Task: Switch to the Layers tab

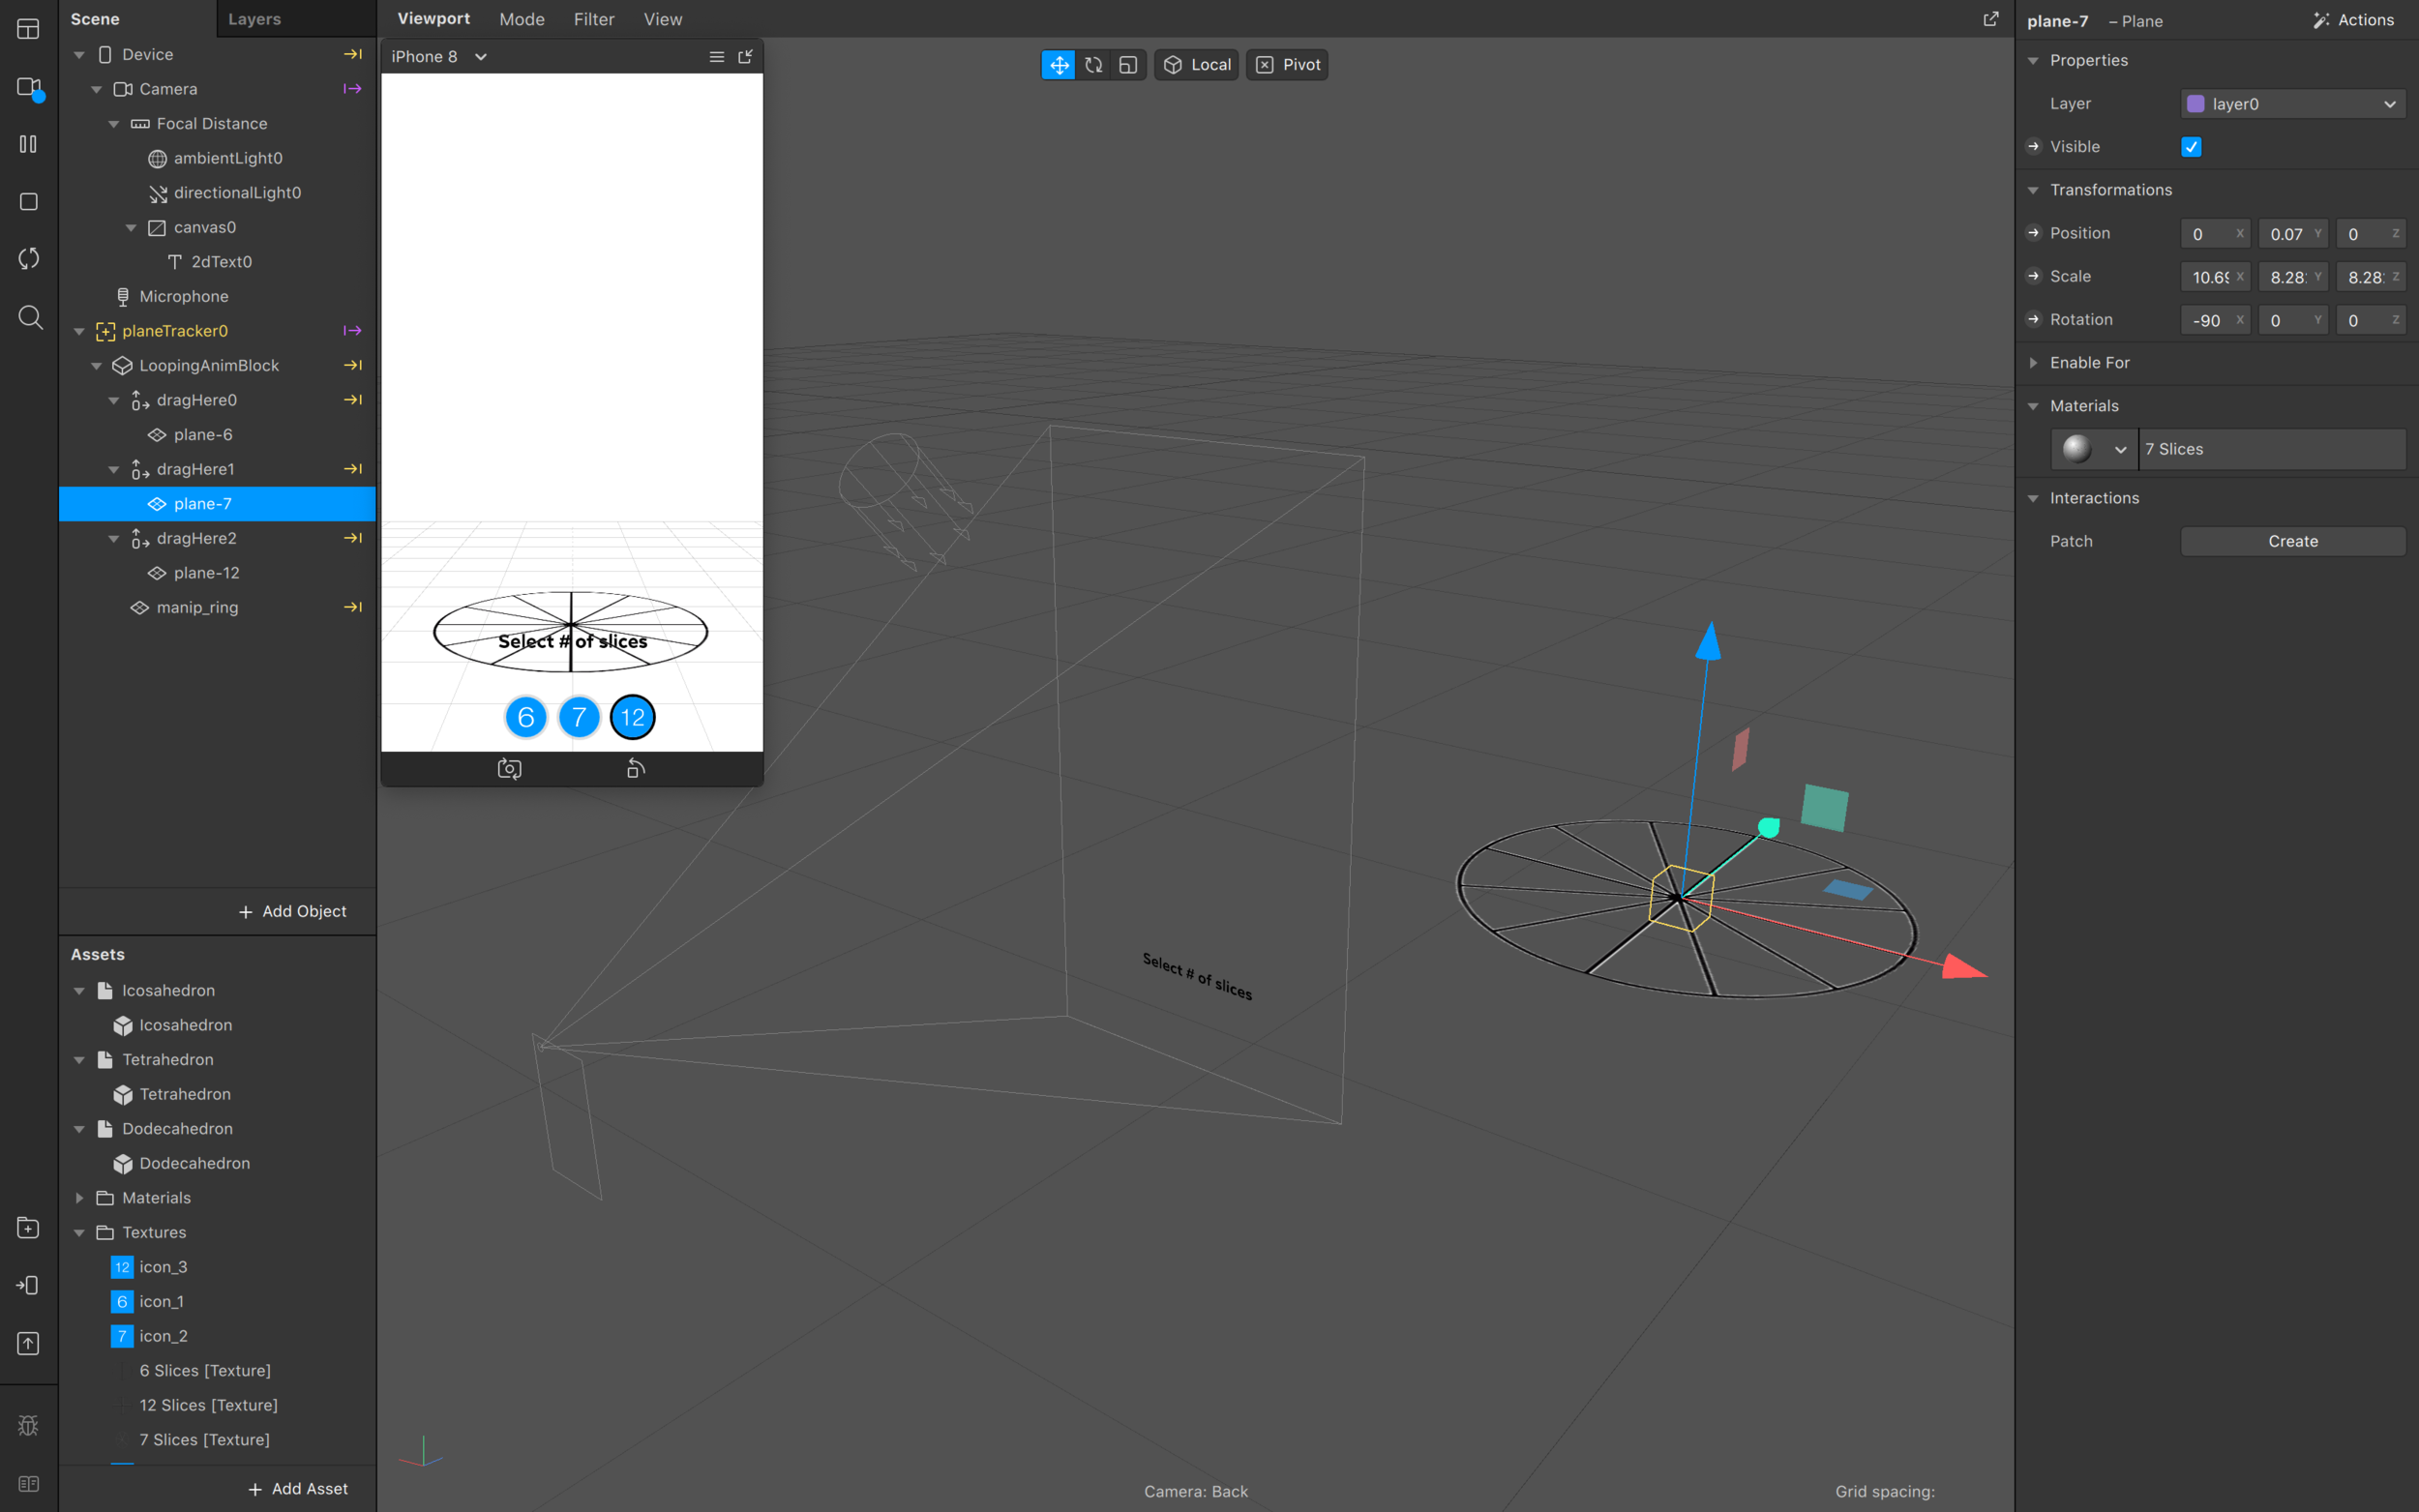Action: click(x=254, y=19)
